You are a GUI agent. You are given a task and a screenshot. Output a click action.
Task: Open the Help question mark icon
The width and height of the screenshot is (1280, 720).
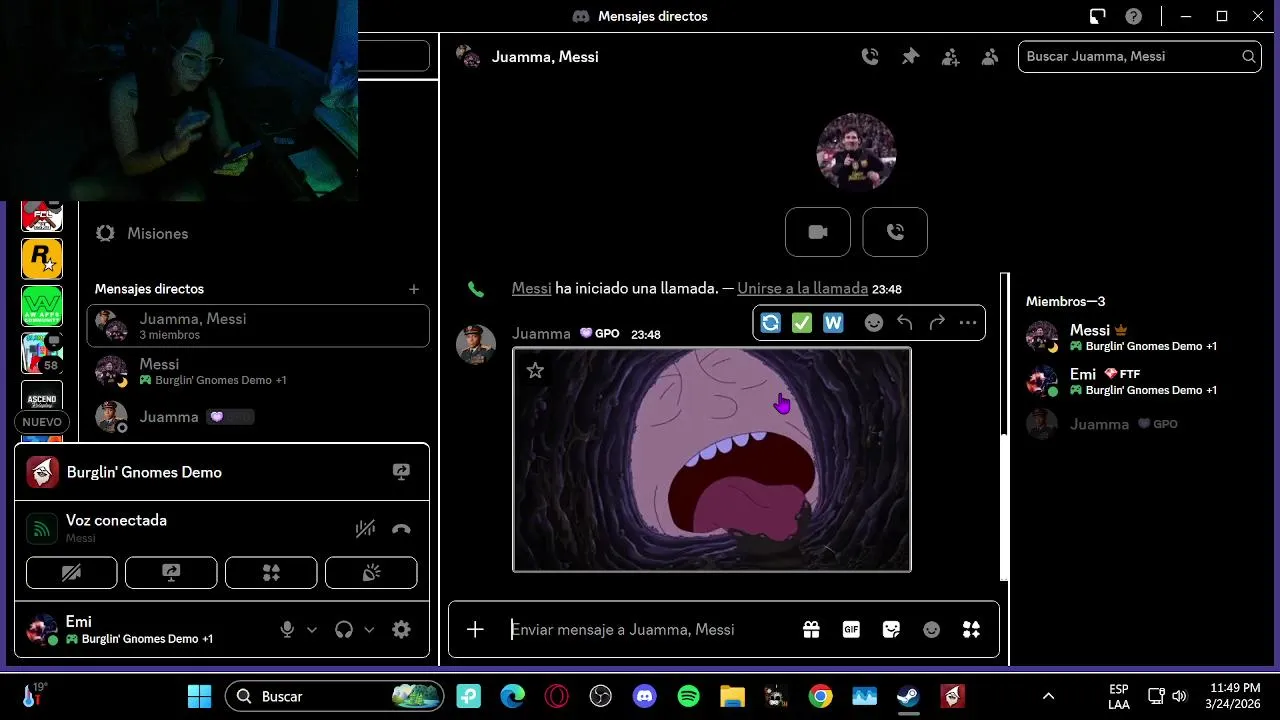1133,16
